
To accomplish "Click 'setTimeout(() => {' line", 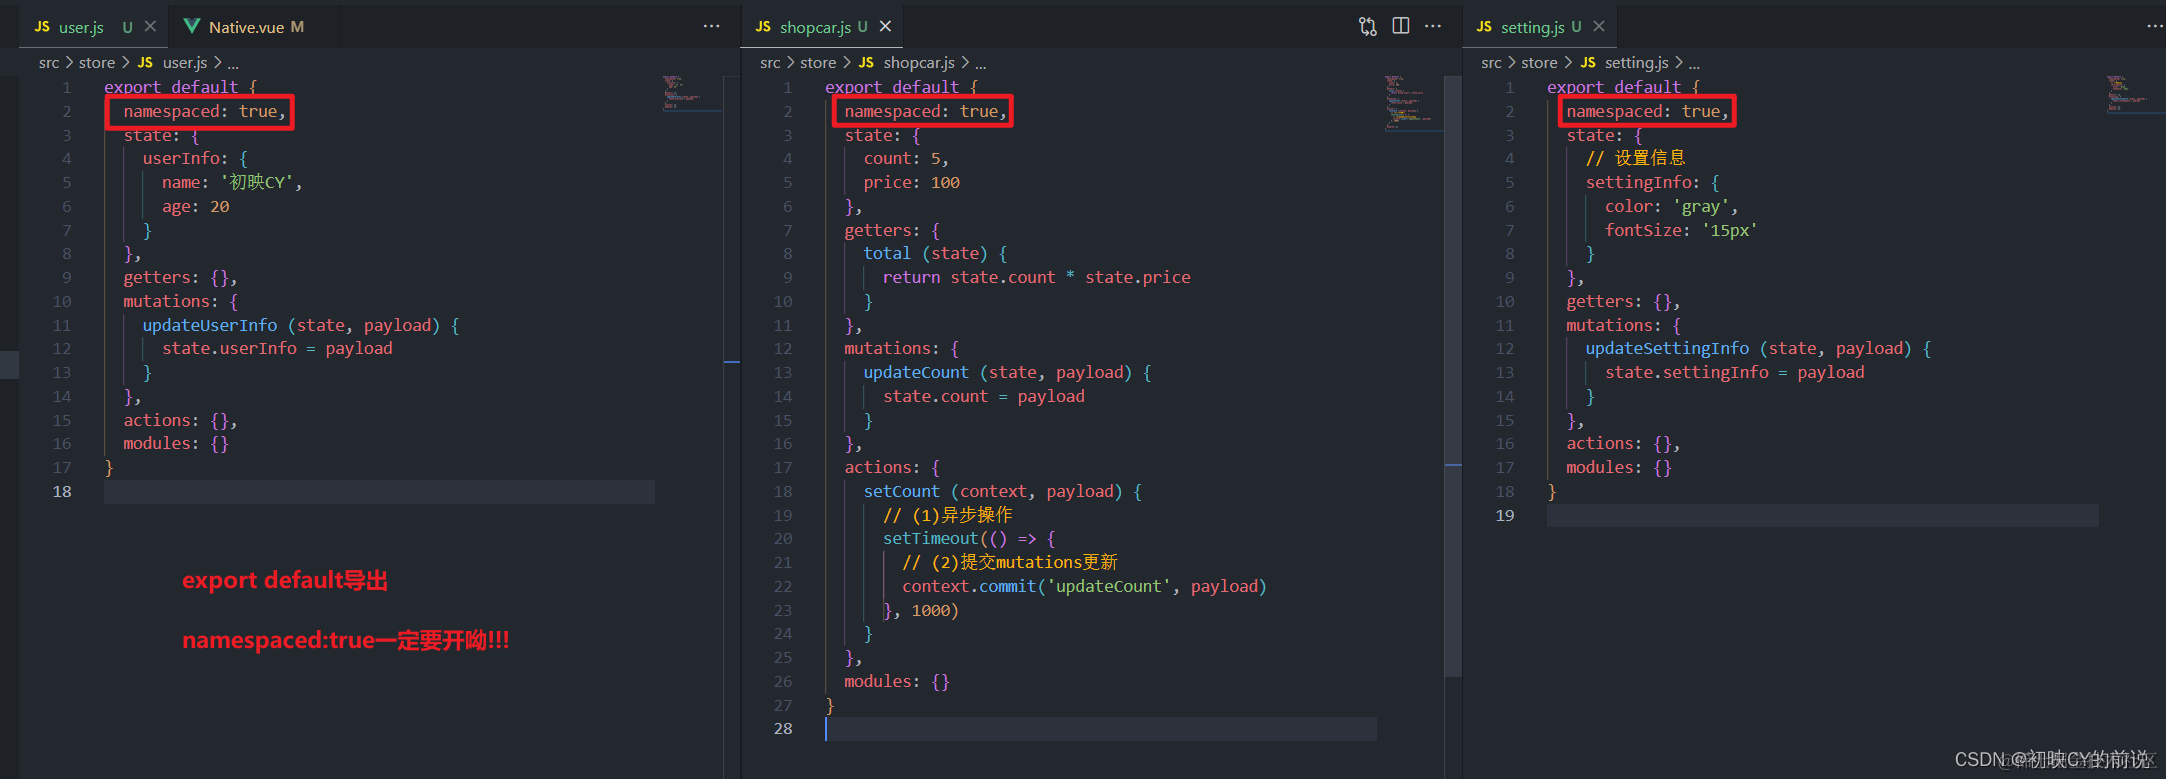I will 969,539.
